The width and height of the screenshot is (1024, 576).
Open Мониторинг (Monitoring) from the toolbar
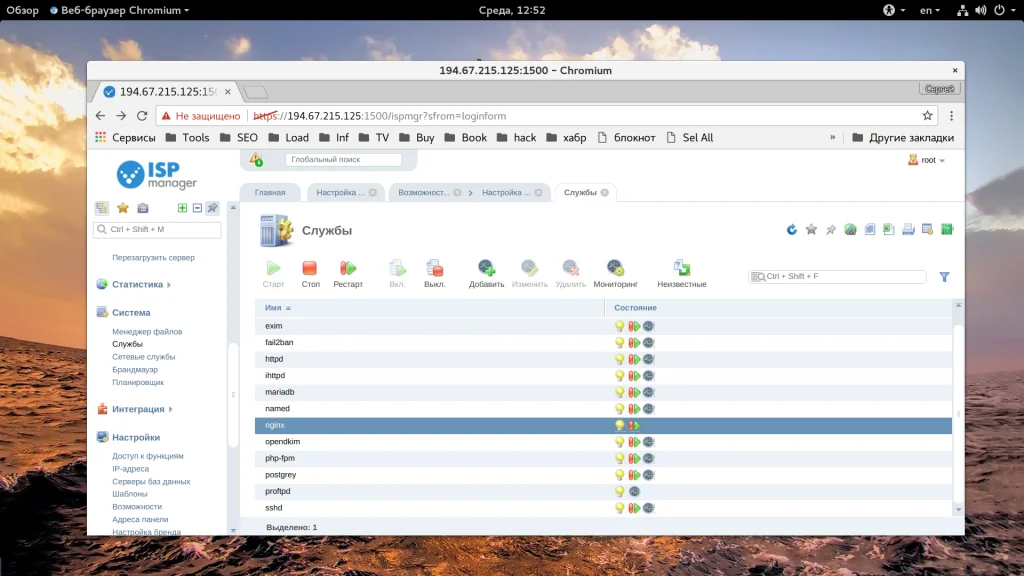pyautogui.click(x=615, y=268)
